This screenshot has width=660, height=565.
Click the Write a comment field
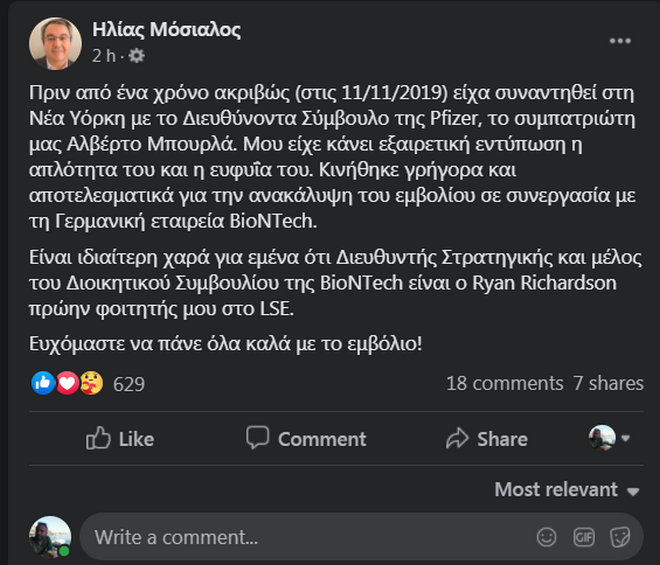point(300,537)
